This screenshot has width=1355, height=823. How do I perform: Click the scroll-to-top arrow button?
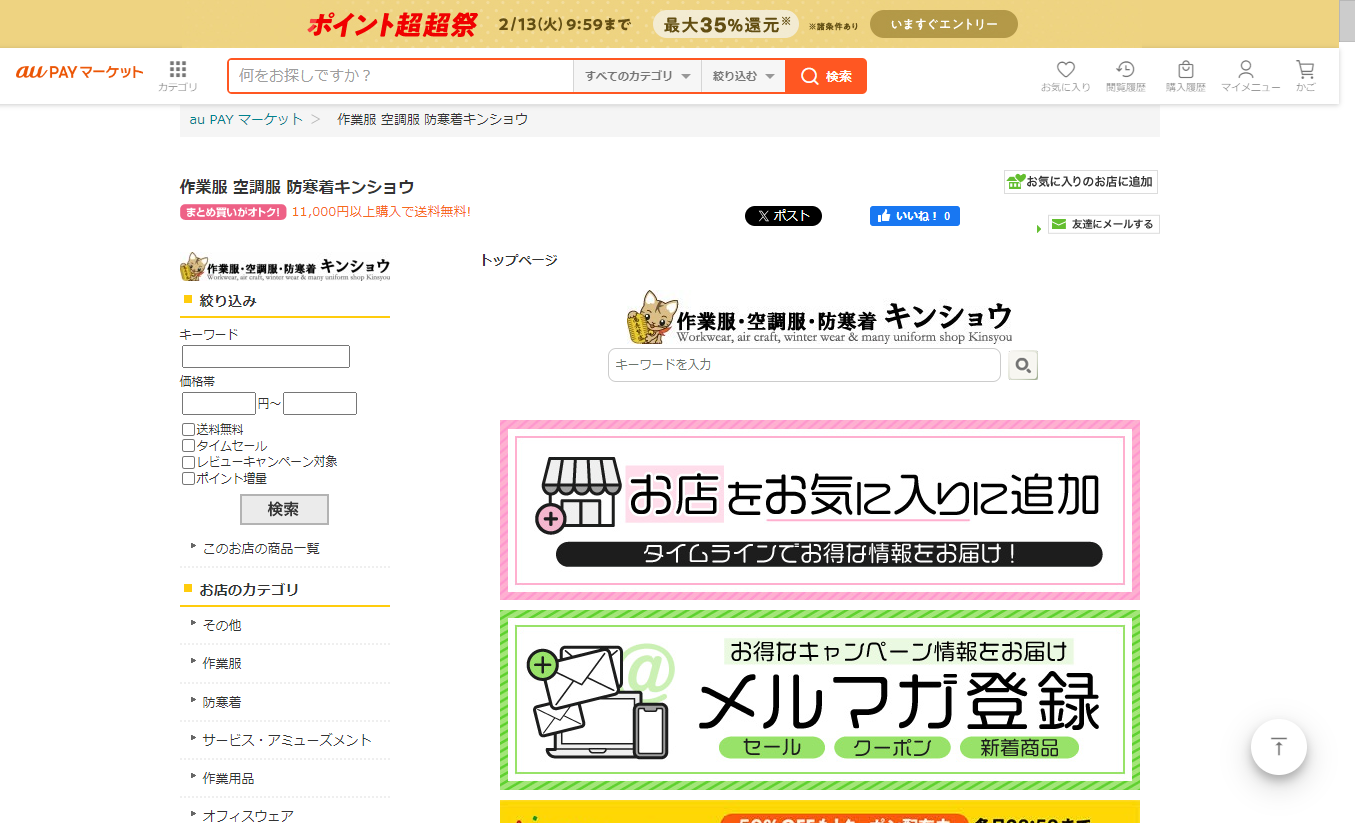tap(1278, 747)
